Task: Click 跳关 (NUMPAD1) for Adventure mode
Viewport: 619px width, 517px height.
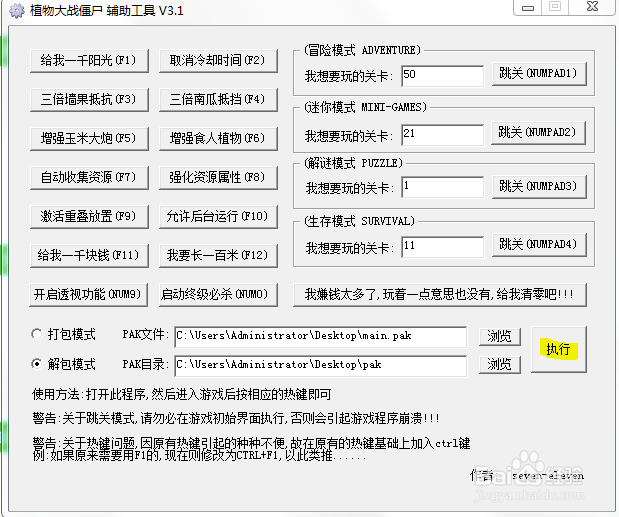Action: point(539,73)
